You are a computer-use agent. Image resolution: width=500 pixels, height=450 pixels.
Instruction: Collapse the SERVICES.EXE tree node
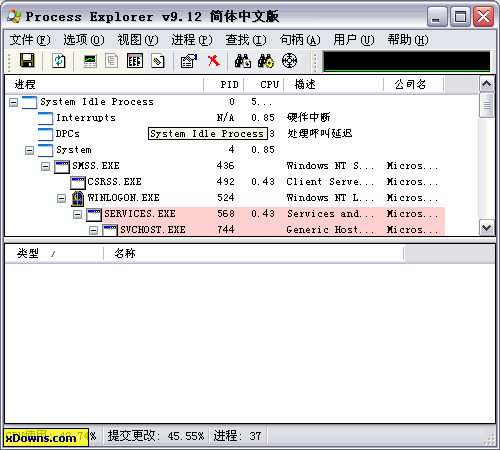pos(77,214)
